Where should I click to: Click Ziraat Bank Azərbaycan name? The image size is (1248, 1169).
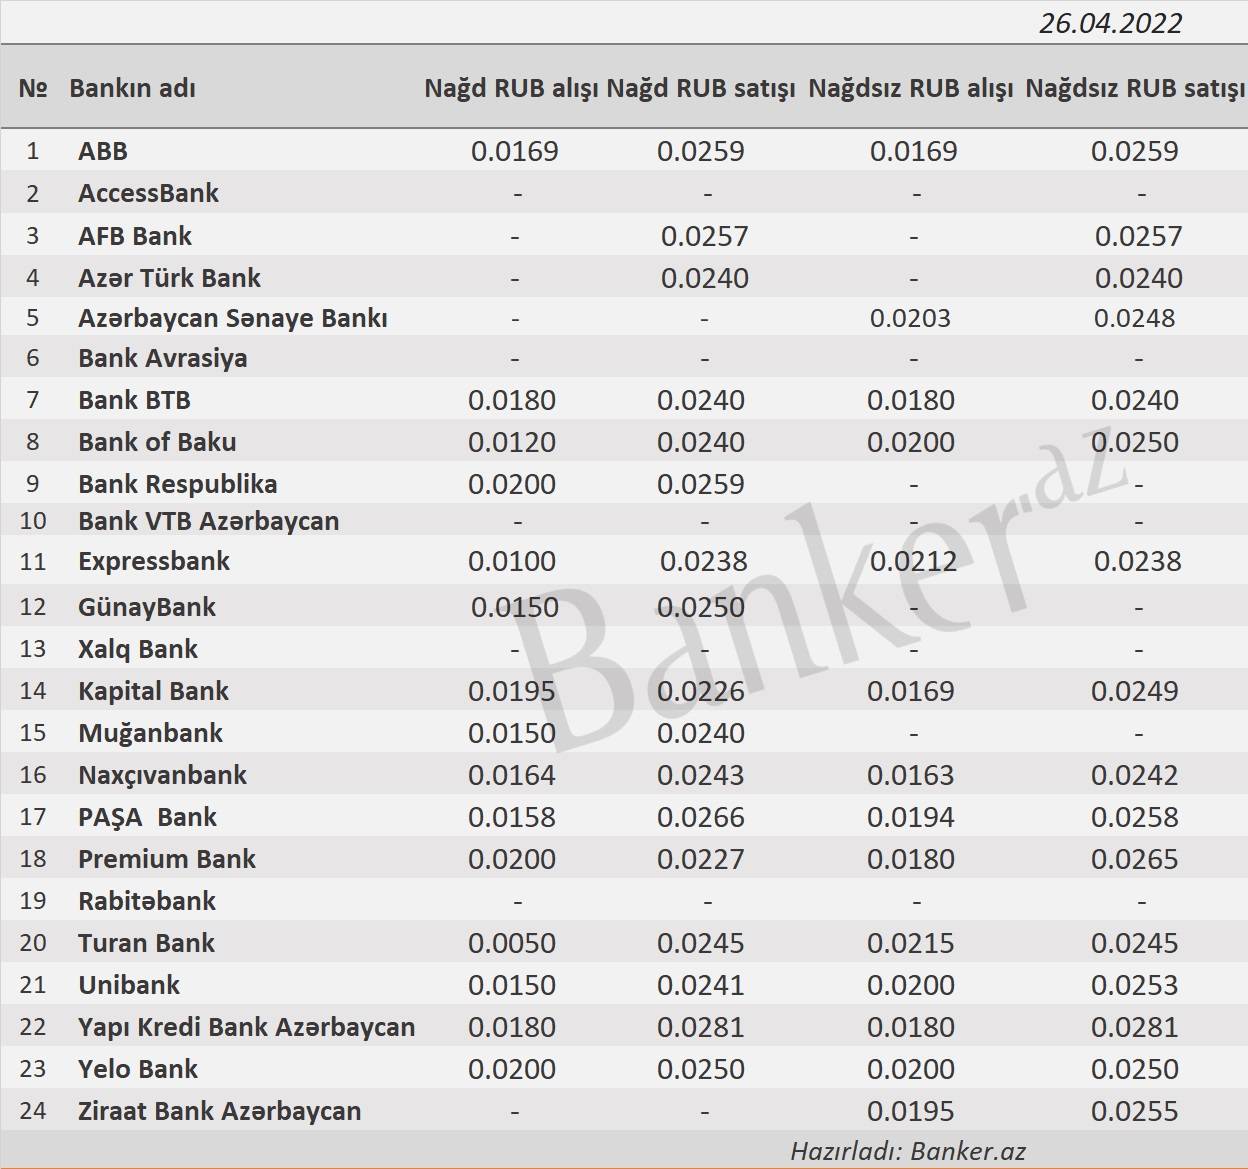point(219,1111)
